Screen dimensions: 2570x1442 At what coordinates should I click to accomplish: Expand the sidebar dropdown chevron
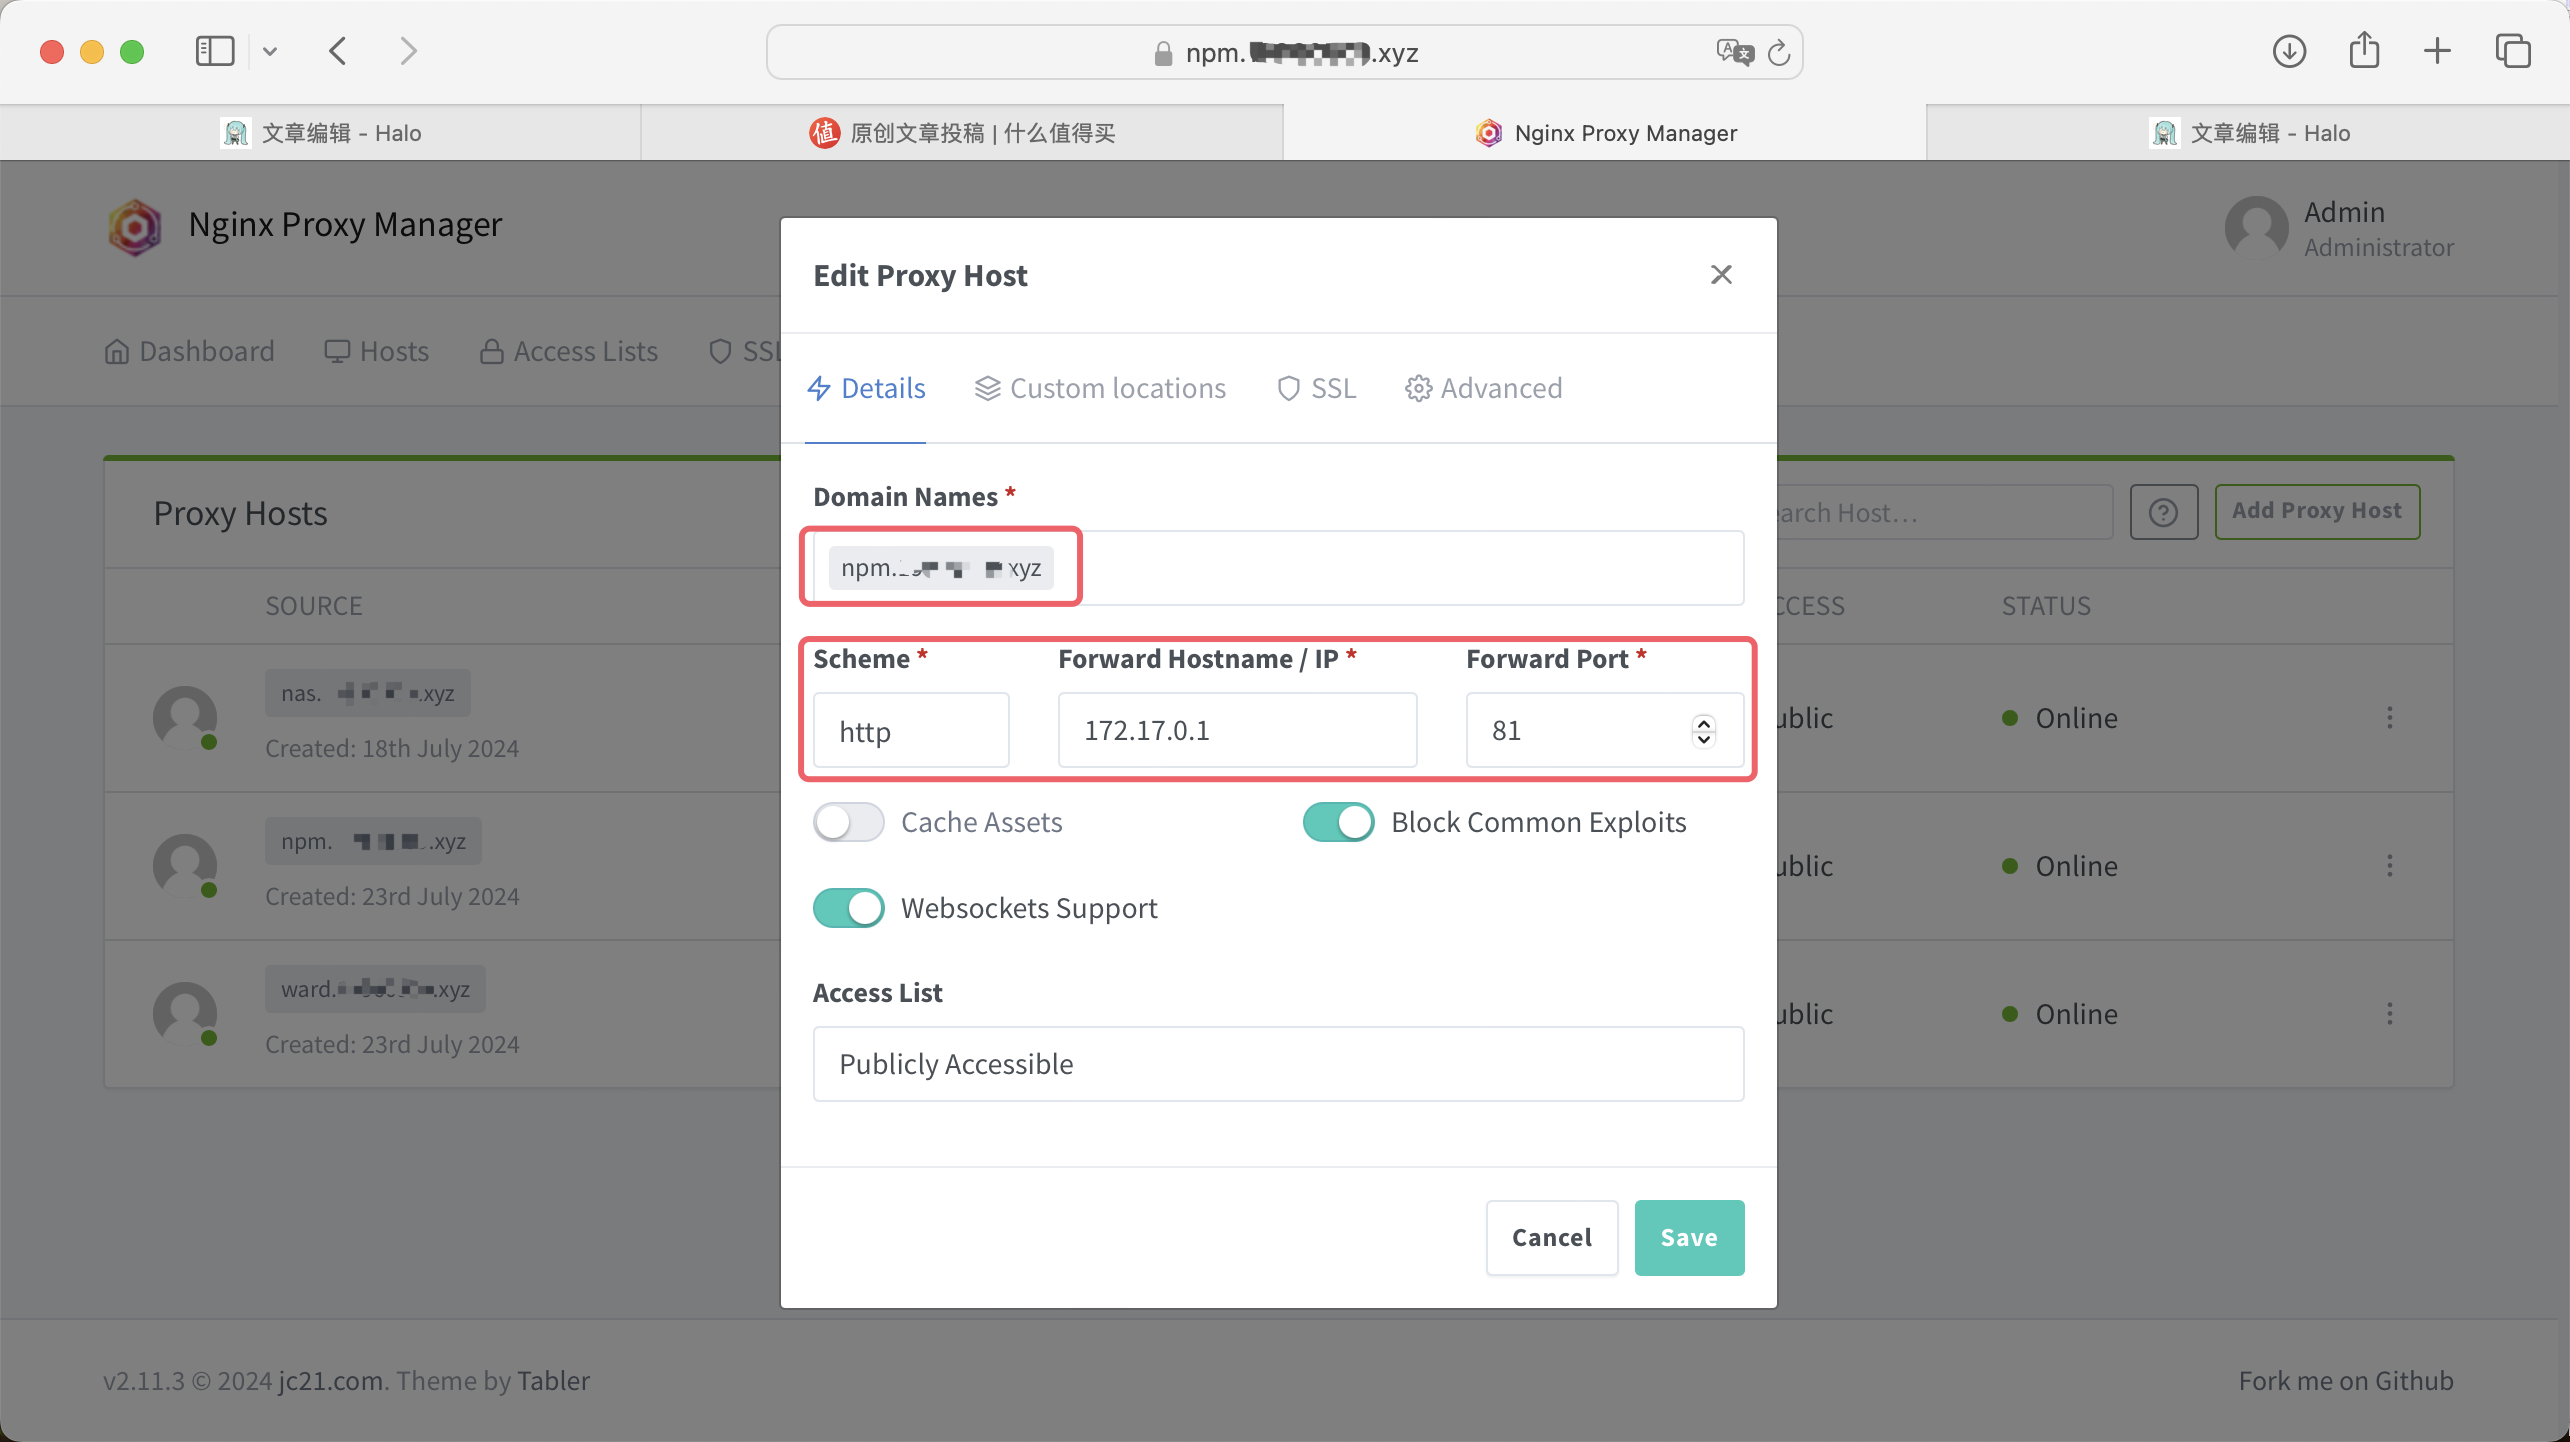(270, 51)
